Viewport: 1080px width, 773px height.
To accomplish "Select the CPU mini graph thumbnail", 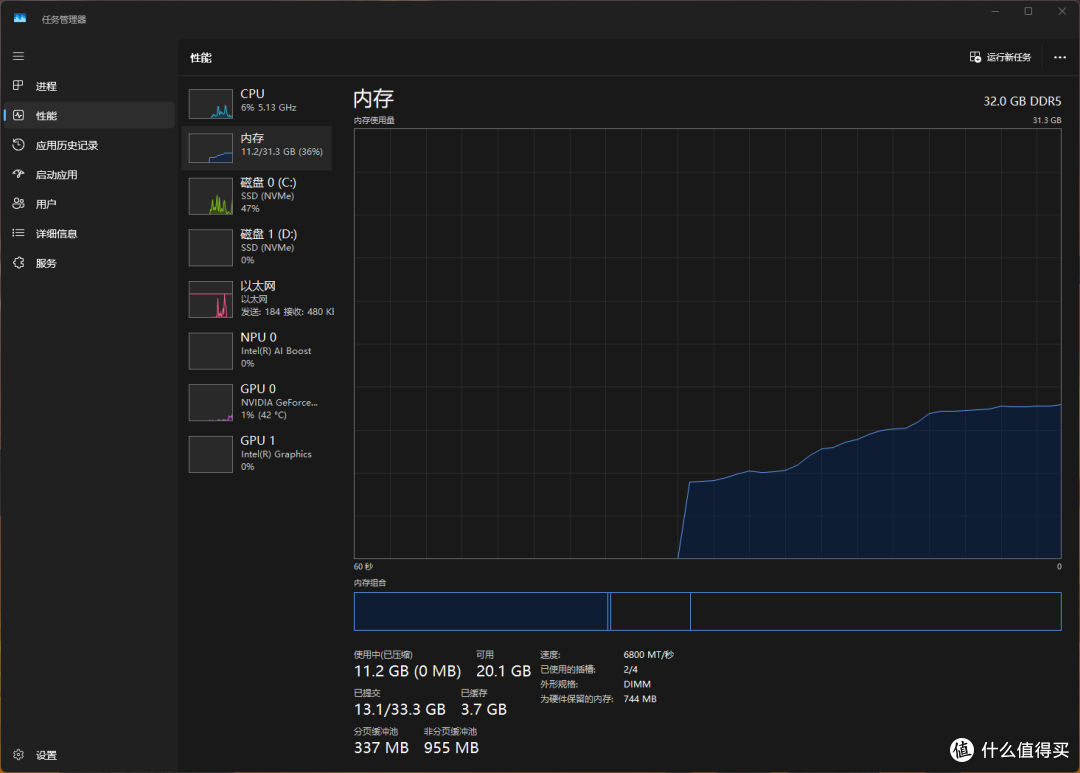I will (211, 104).
